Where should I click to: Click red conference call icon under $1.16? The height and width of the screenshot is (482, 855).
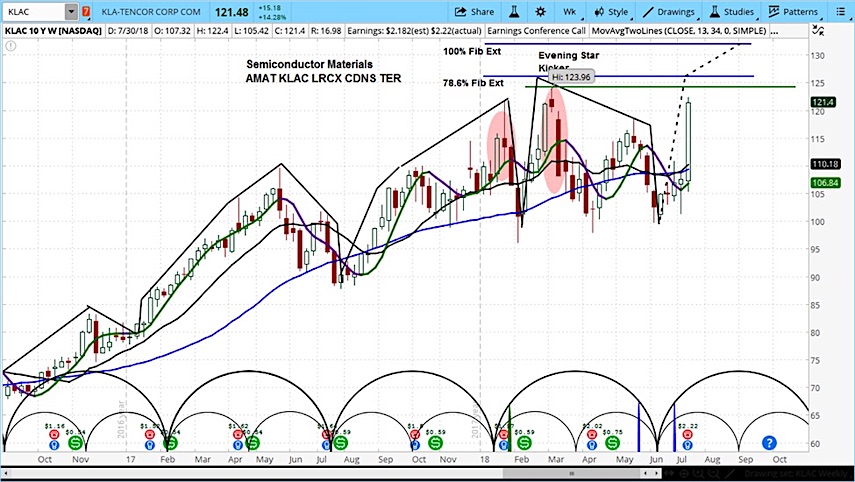pyautogui.click(x=54, y=435)
